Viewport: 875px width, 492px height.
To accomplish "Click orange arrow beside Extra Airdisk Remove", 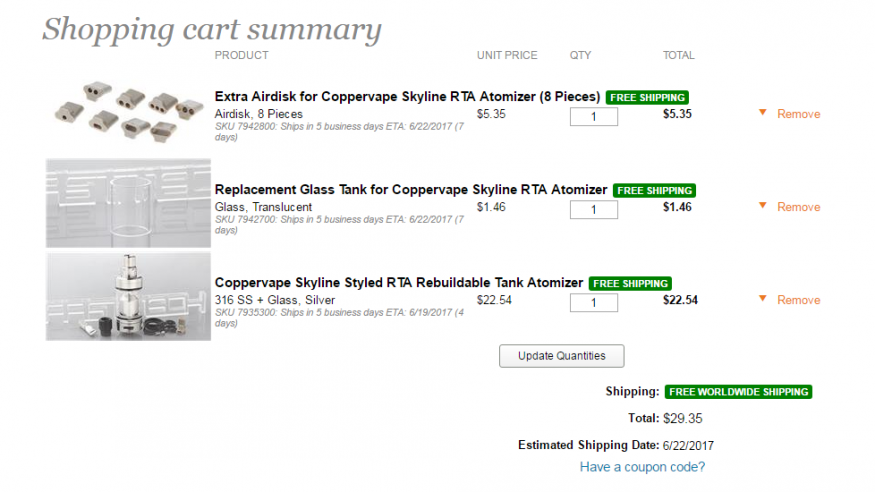I will click(x=762, y=113).
